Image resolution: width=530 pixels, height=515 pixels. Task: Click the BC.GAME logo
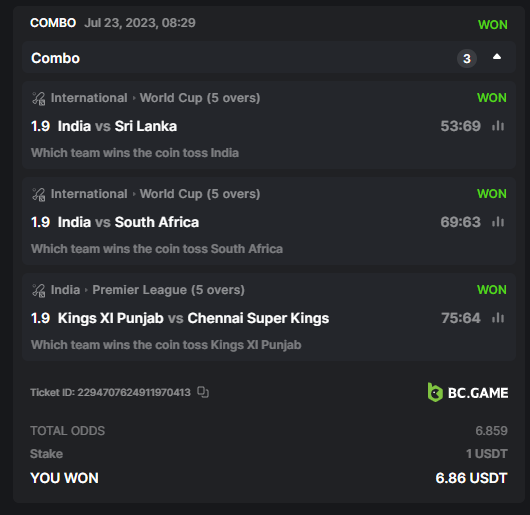pyautogui.click(x=467, y=392)
